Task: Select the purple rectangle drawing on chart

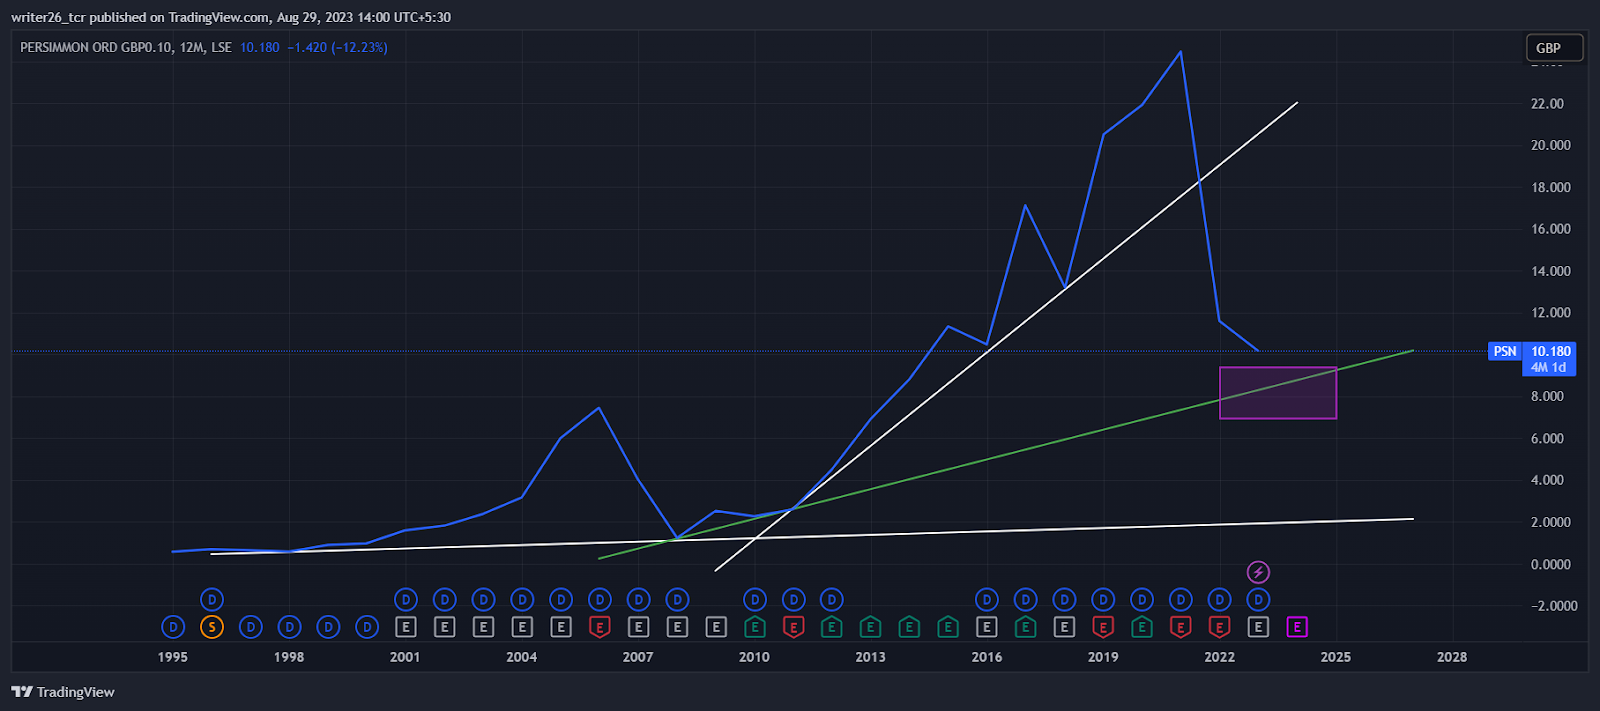Action: 1278,393
